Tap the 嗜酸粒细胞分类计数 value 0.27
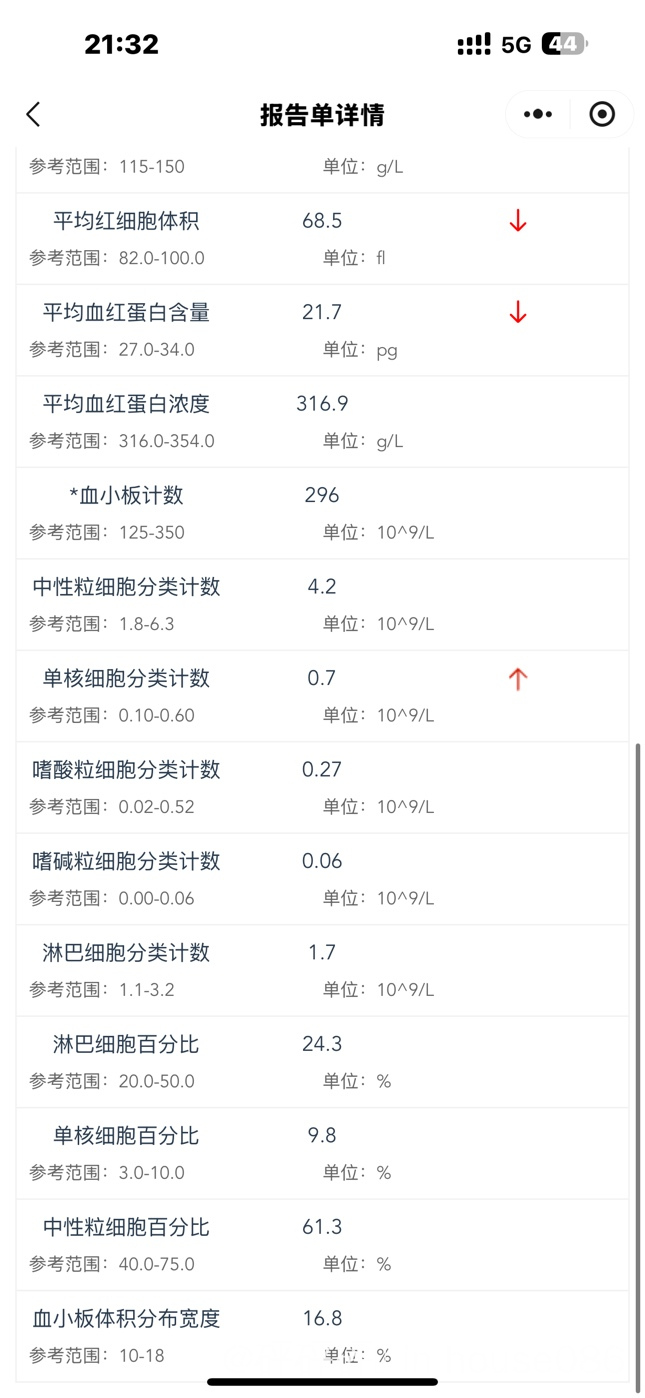Screen dimensions: 645x1398 click(322, 769)
